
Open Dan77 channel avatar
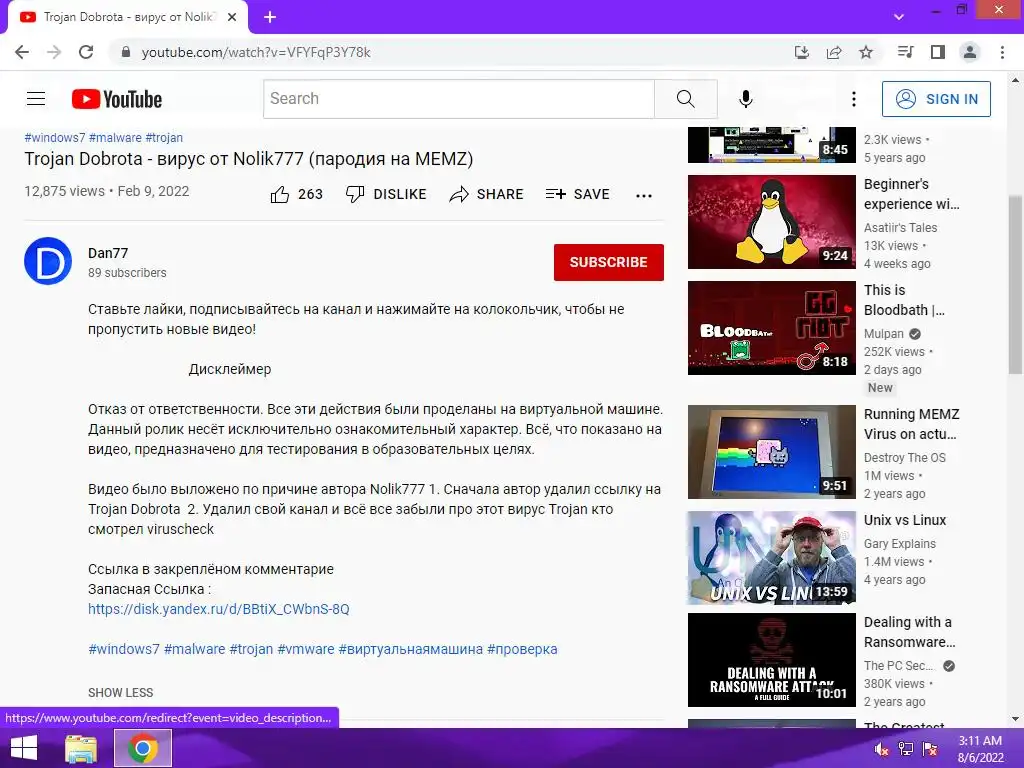pyautogui.click(x=48, y=261)
